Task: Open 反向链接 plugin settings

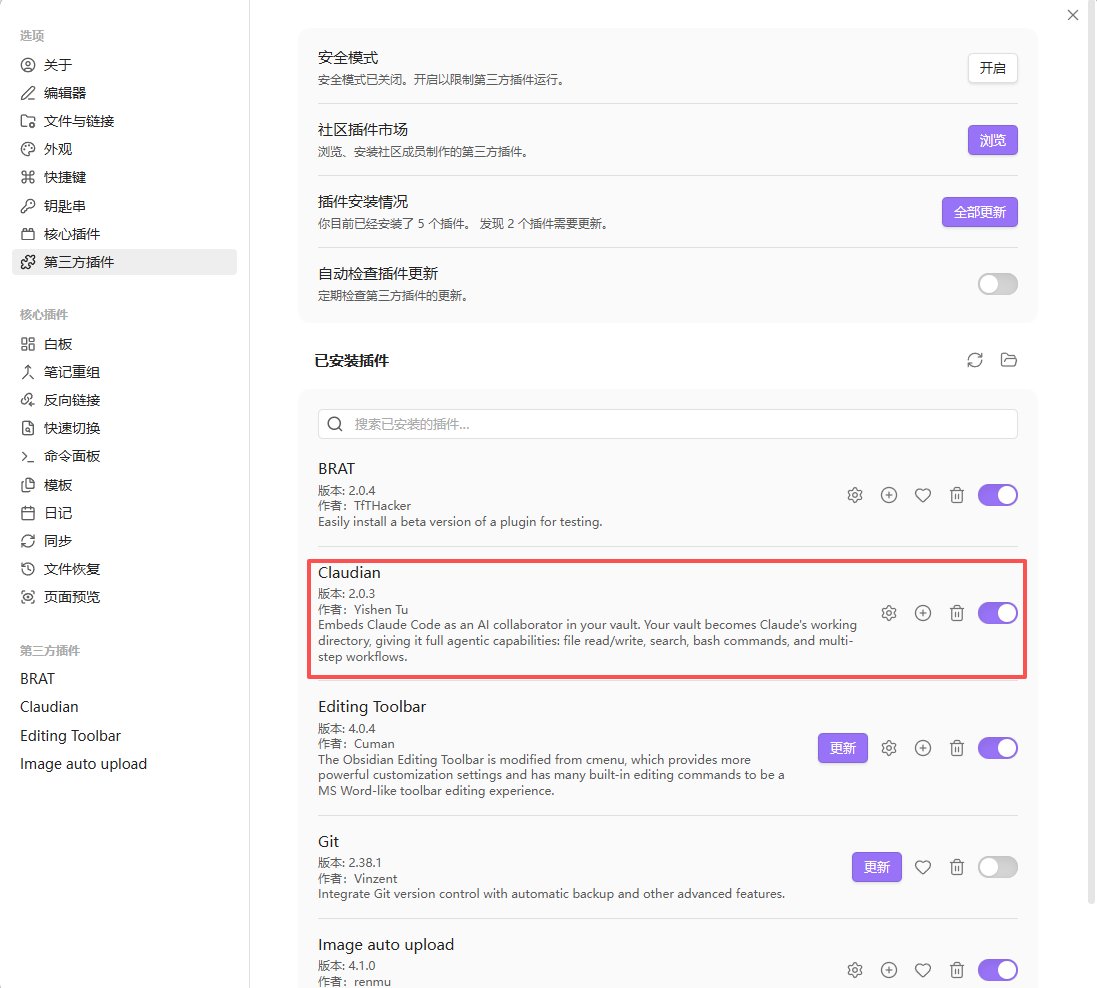Action: tap(125, 400)
